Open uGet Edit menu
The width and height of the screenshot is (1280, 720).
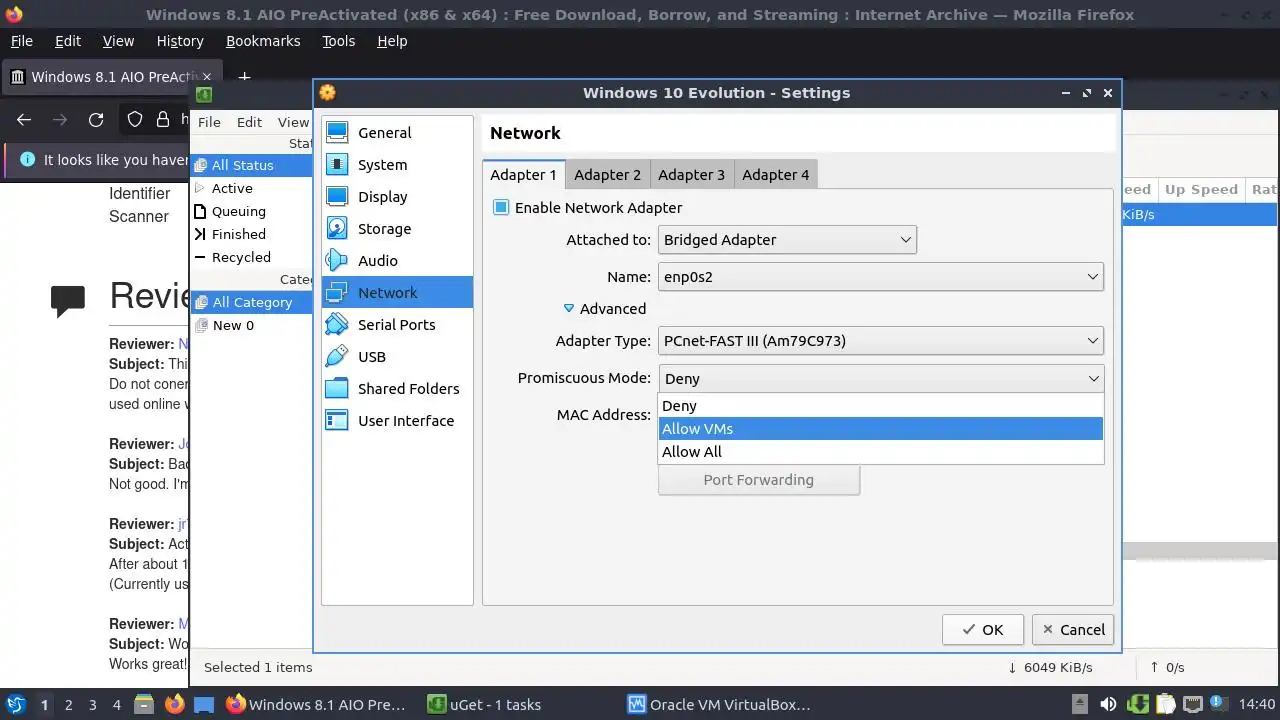[249, 122]
